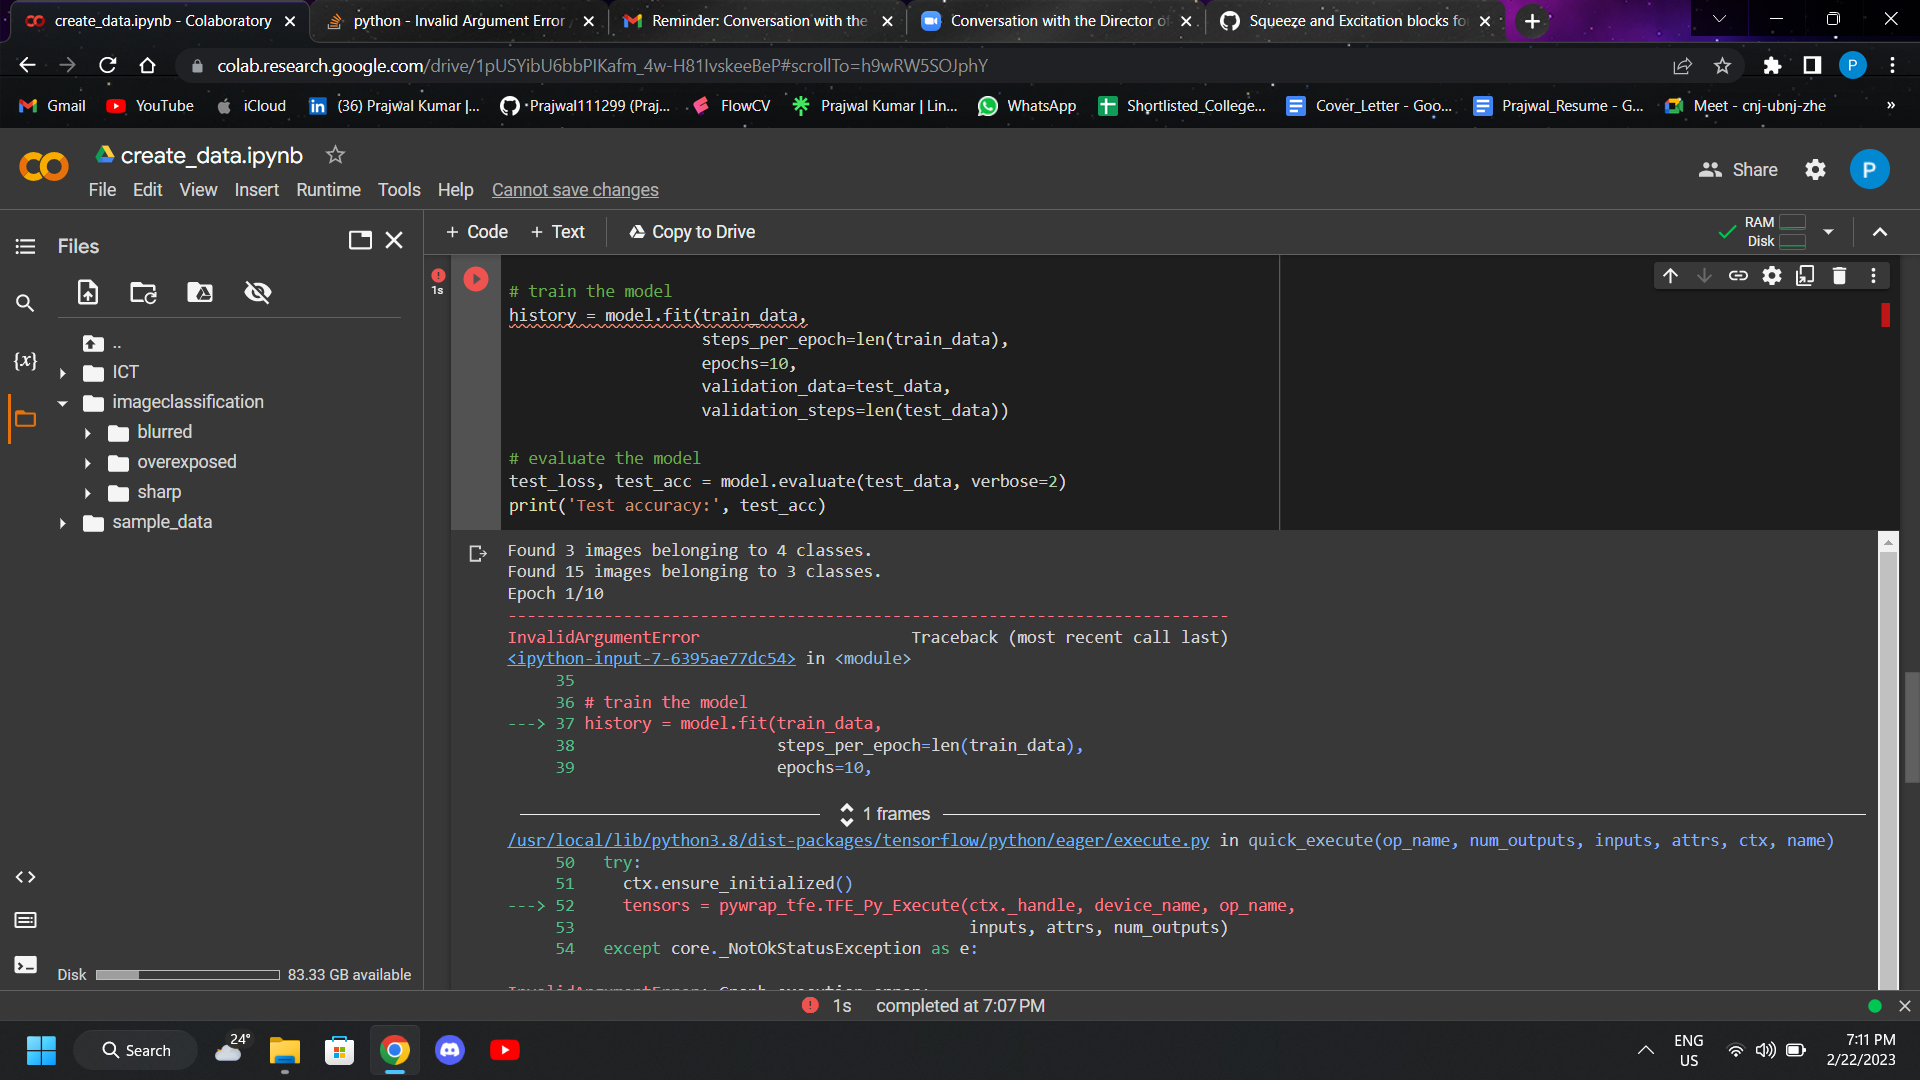Screen dimensions: 1920x1080
Task: Toggle hidden files visibility icon
Action: click(x=258, y=292)
